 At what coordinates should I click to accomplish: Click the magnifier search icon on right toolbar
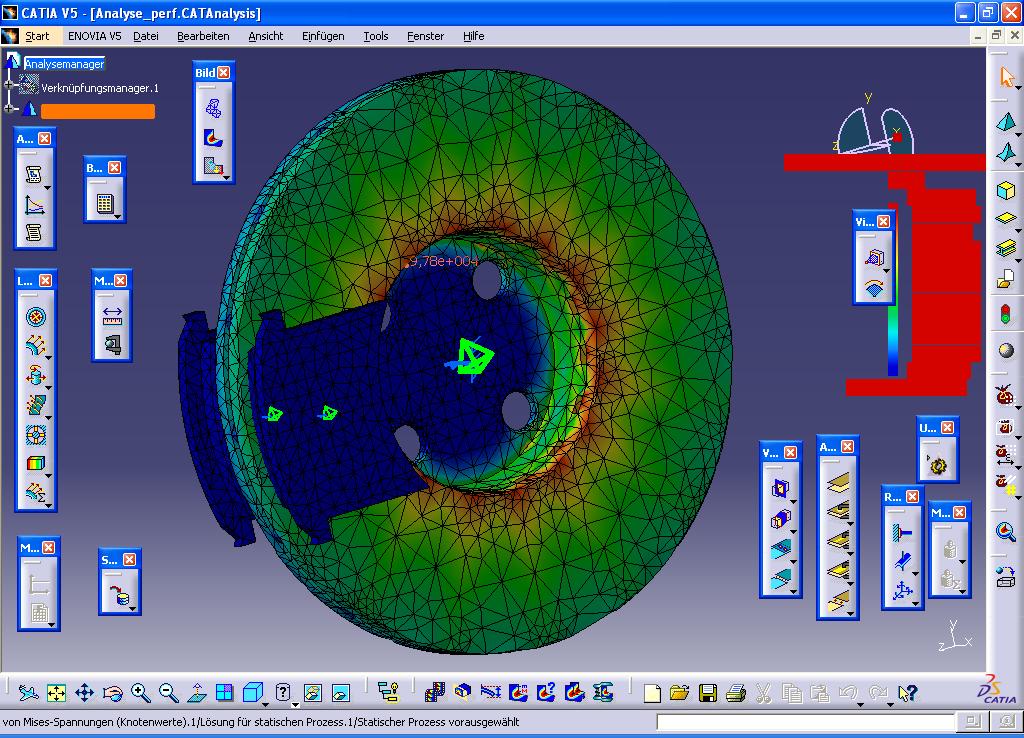pyautogui.click(x=1006, y=532)
